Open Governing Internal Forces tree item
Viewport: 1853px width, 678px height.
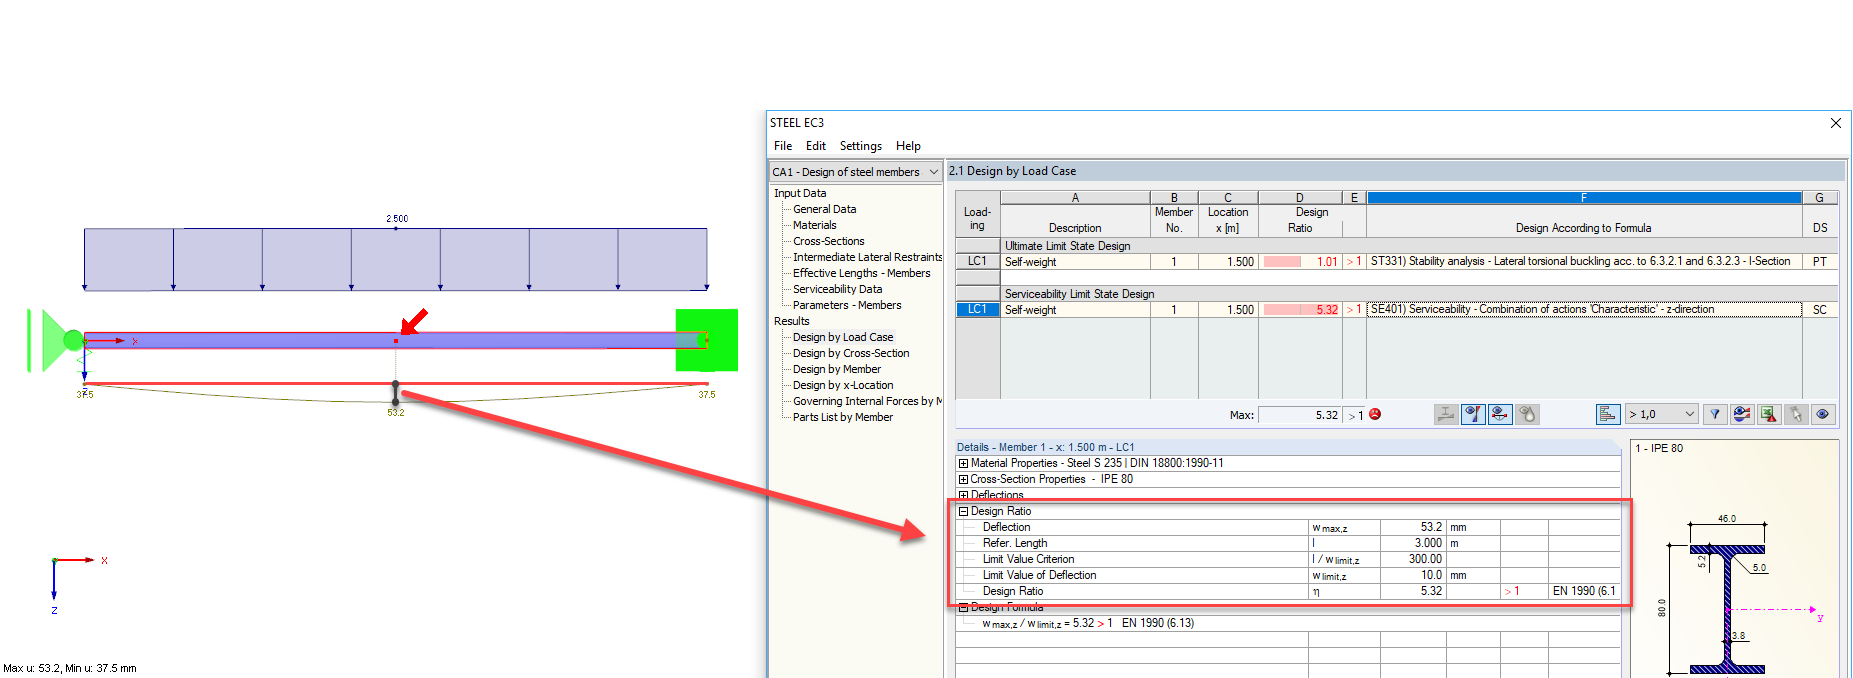[867, 401]
